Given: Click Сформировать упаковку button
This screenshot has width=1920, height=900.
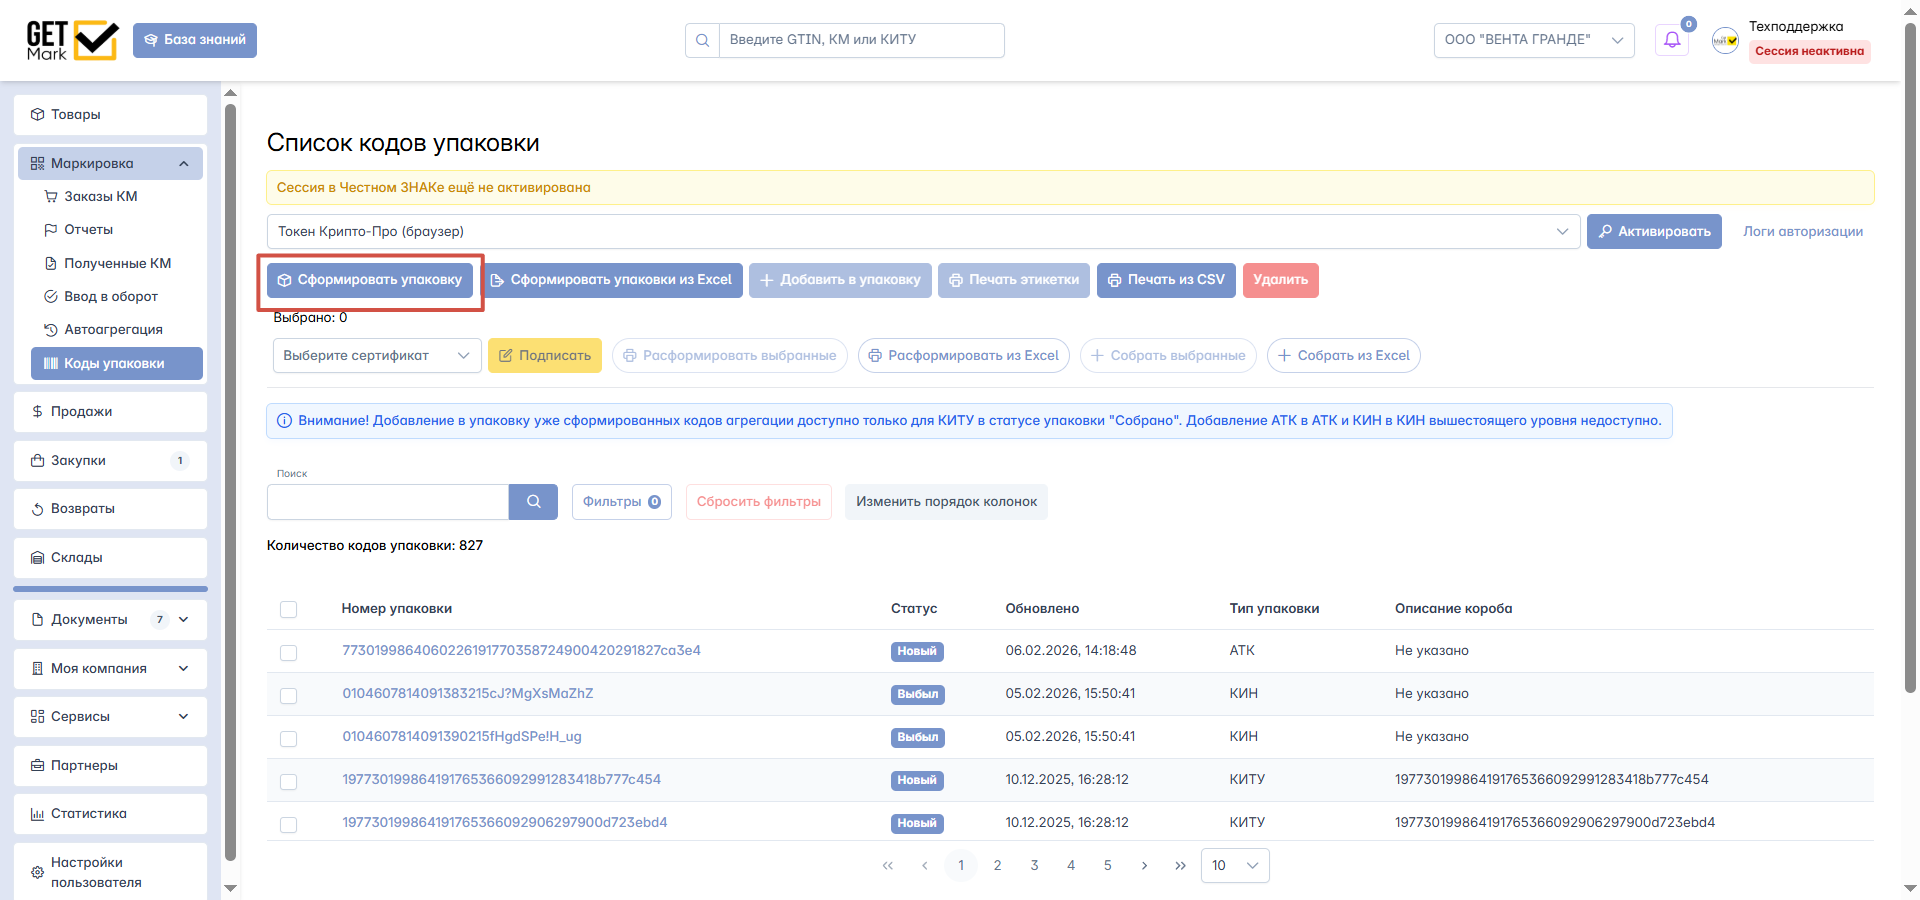Looking at the screenshot, I should point(370,280).
